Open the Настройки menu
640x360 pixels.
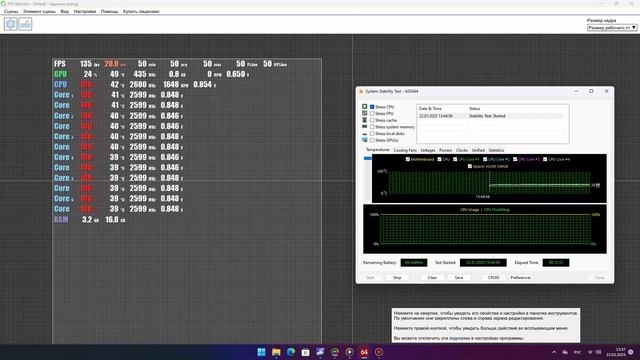[85, 11]
